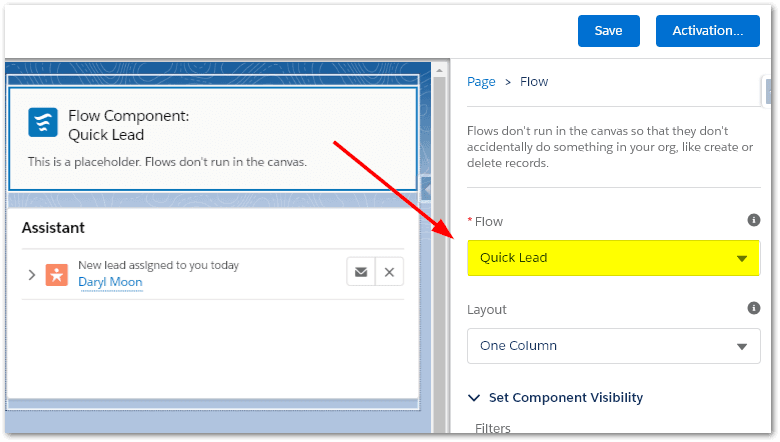Click the orange lead record icon

57,274
